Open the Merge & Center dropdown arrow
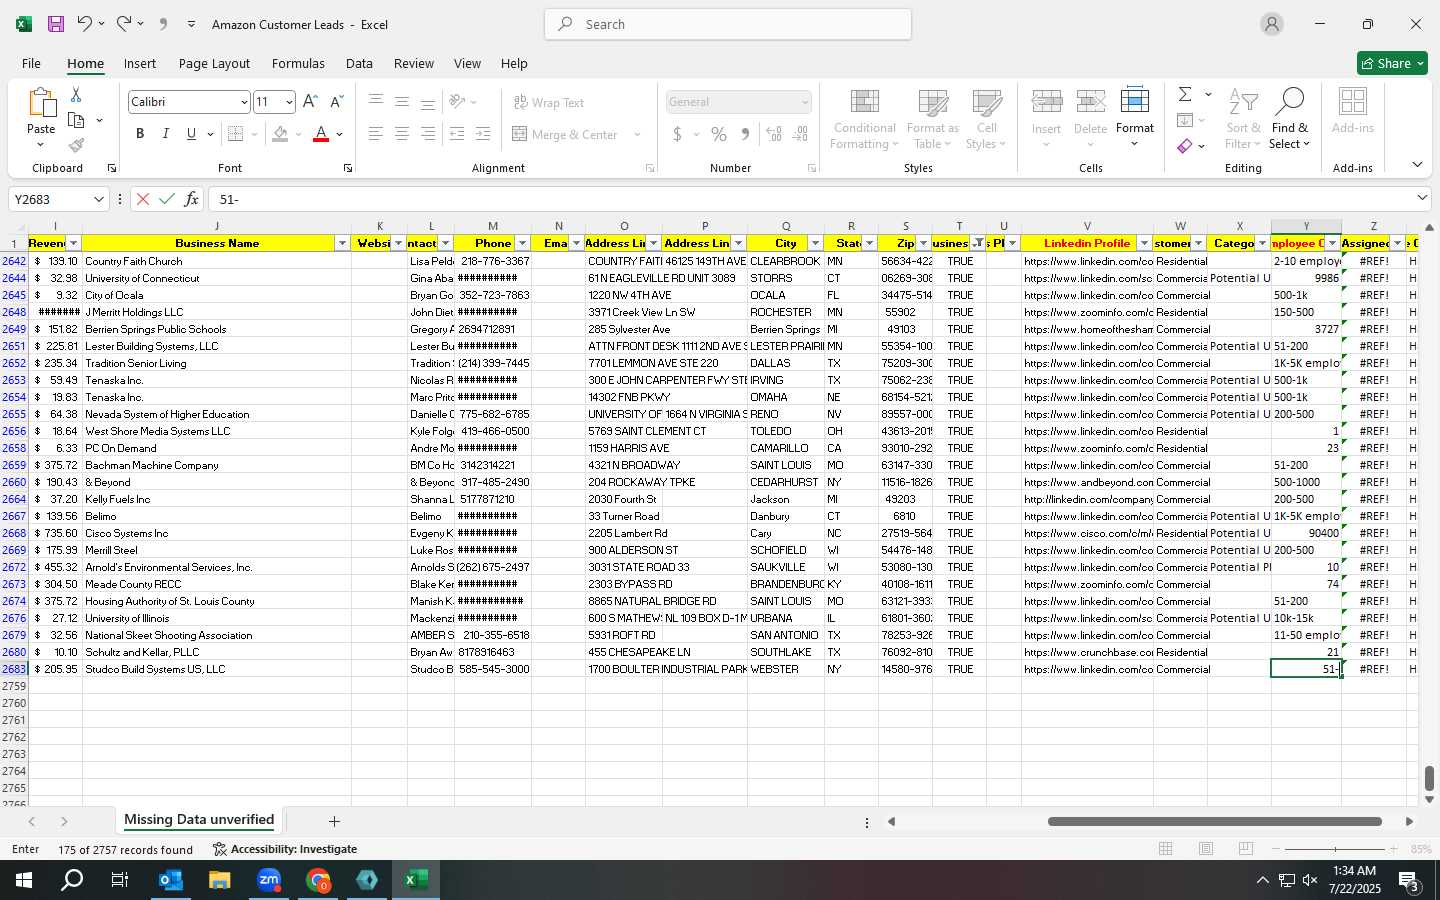This screenshot has height=900, width=1440. (637, 134)
